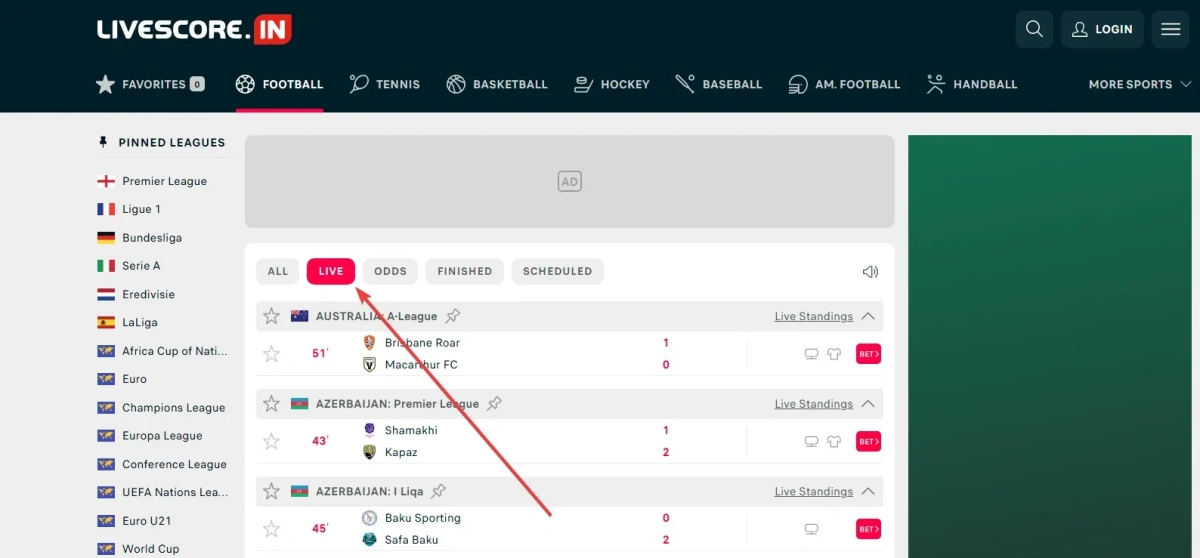Star the Brisbane Roar match as favorite
This screenshot has height=558, width=1200.
click(271, 354)
